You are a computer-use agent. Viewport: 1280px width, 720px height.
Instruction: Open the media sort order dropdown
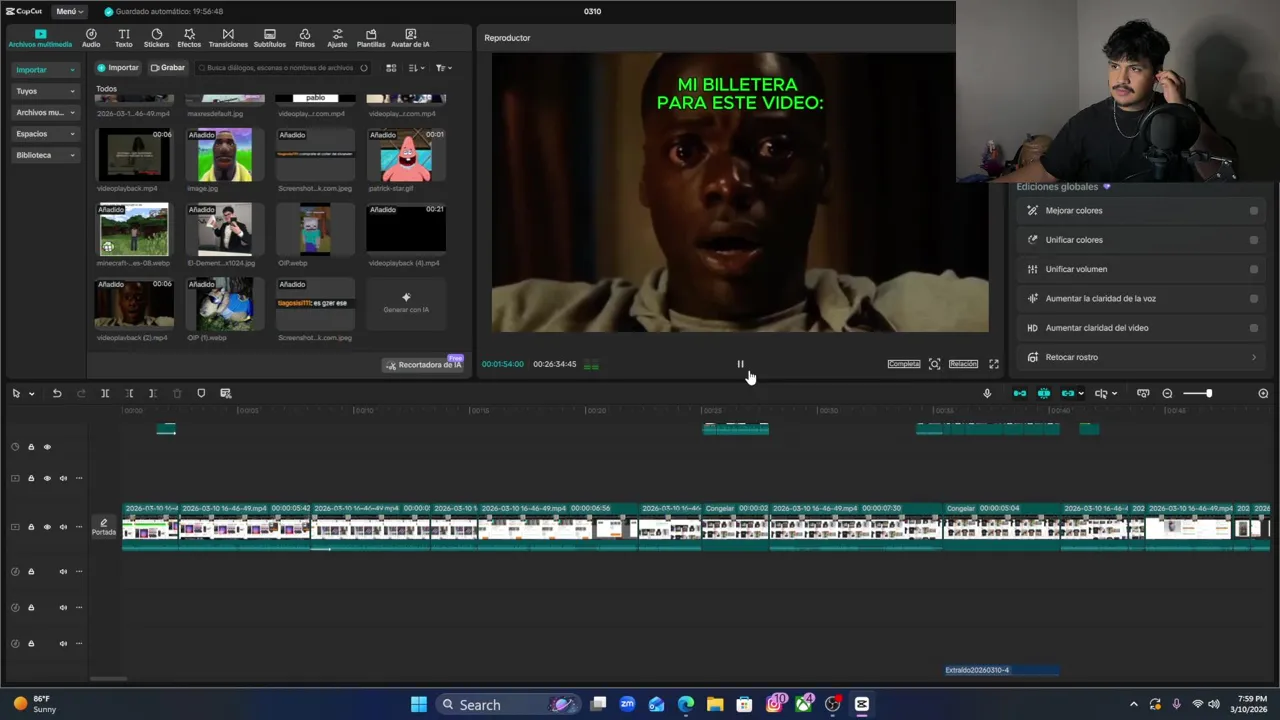click(x=417, y=68)
